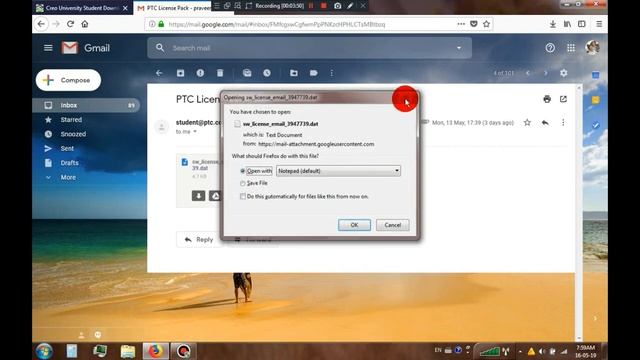The image size is (640, 360).
Task: Open Firefox from the taskbar
Action: click(155, 351)
